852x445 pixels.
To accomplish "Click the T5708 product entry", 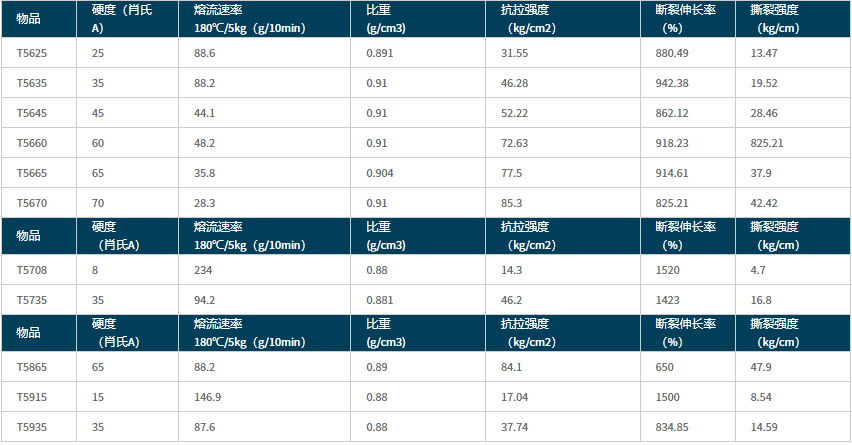I will click(x=32, y=270).
